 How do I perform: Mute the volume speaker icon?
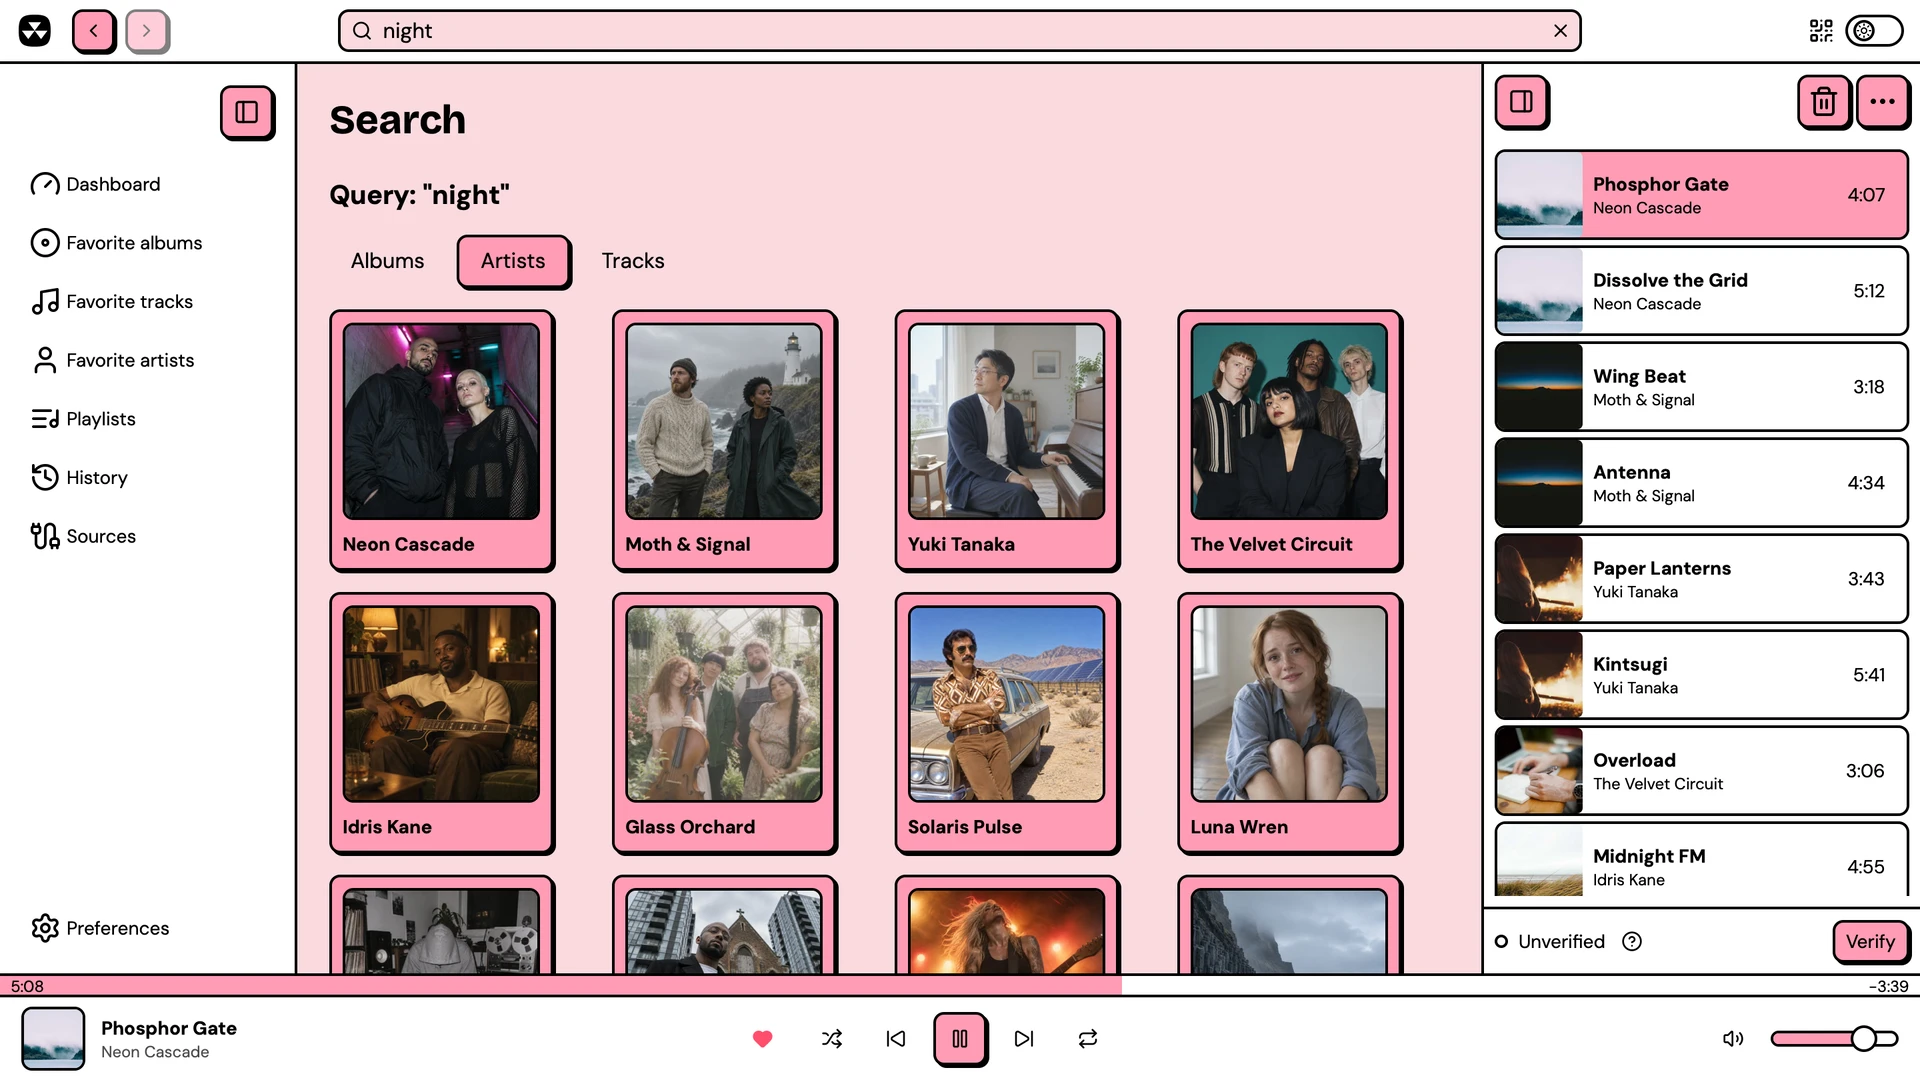pyautogui.click(x=1733, y=1039)
